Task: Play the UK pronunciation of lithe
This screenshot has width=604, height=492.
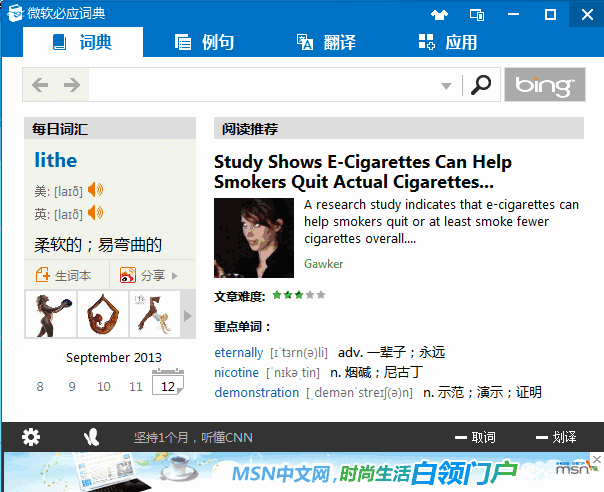Action: [x=96, y=213]
